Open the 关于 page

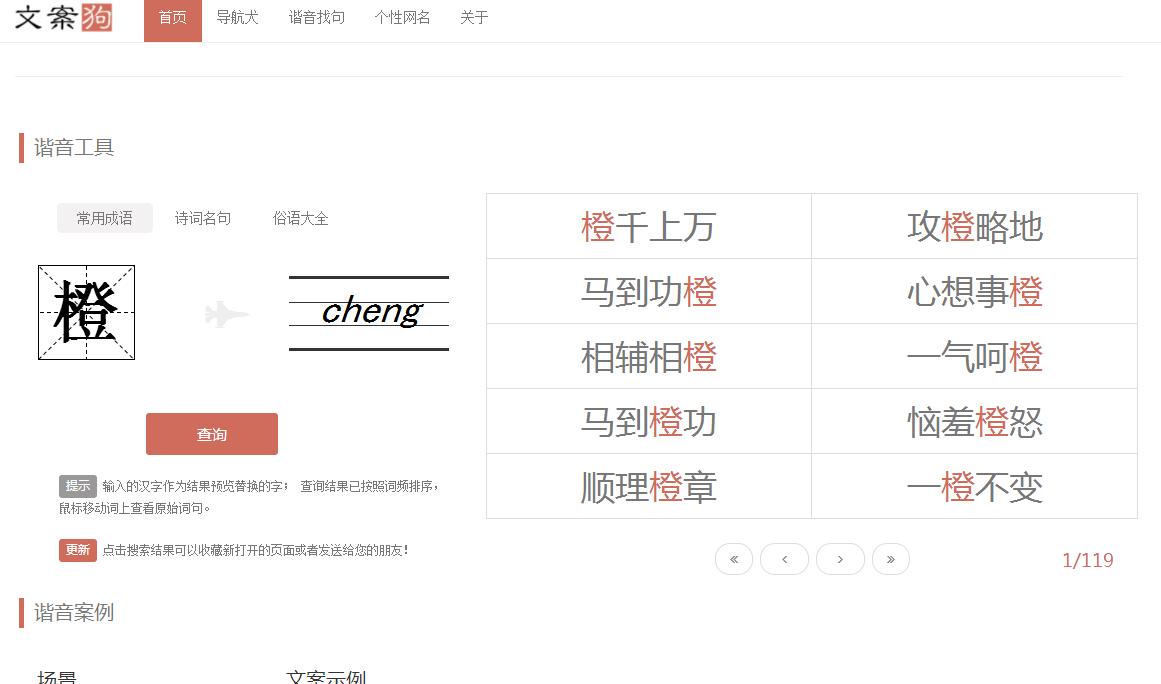pos(472,17)
